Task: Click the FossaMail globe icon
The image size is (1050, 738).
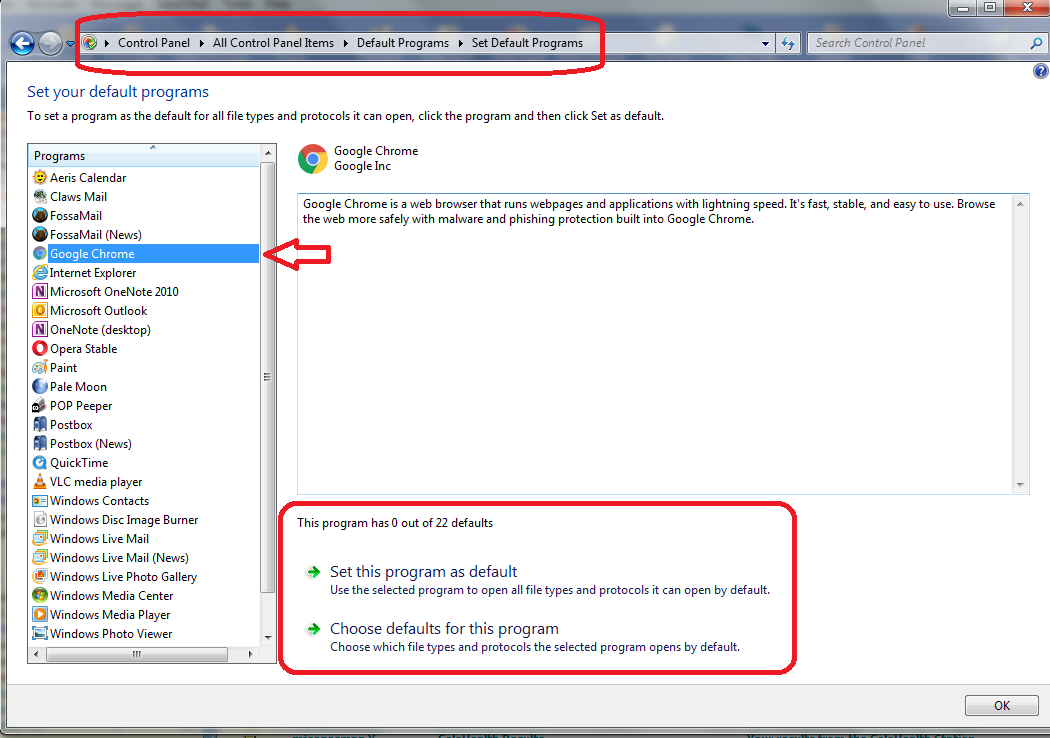Action: (x=40, y=216)
